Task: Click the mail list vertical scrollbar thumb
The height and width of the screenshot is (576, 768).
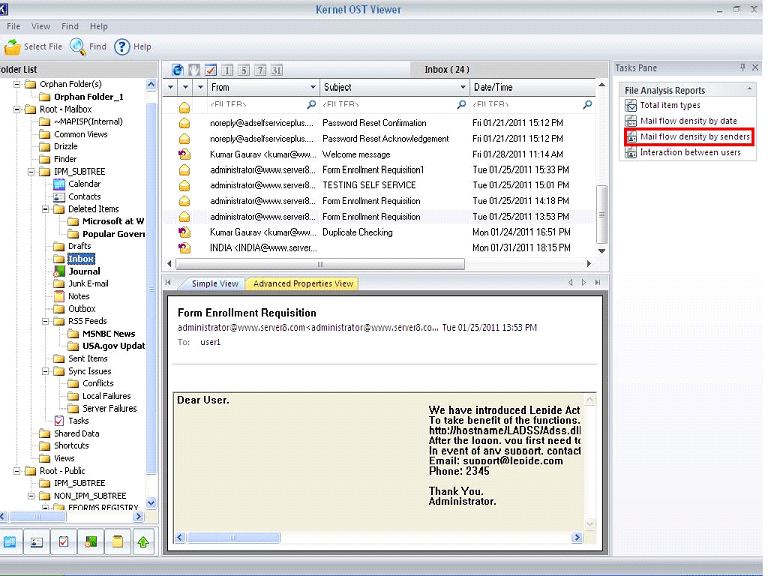Action: click(x=602, y=215)
